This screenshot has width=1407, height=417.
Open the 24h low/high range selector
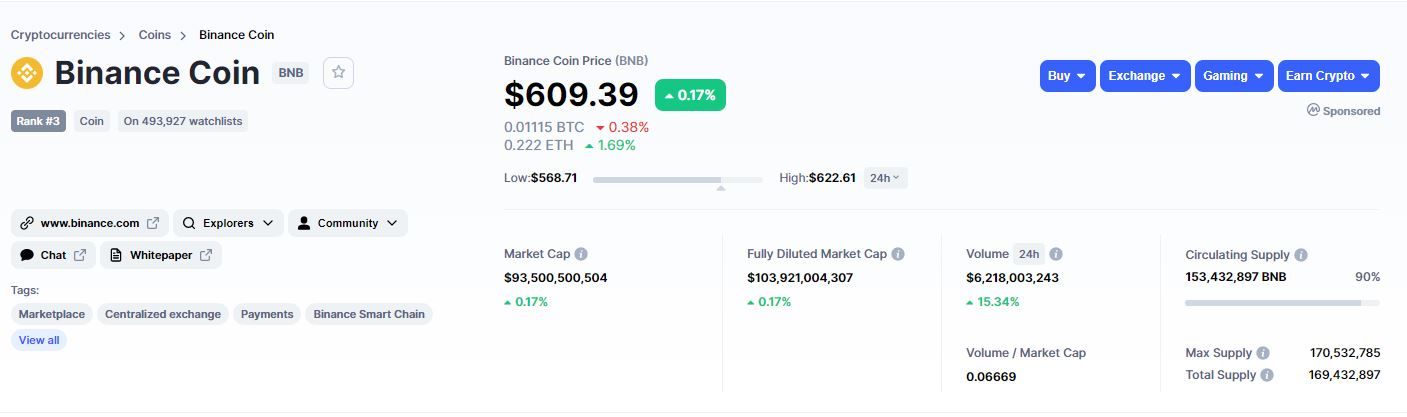pyautogui.click(x=885, y=178)
